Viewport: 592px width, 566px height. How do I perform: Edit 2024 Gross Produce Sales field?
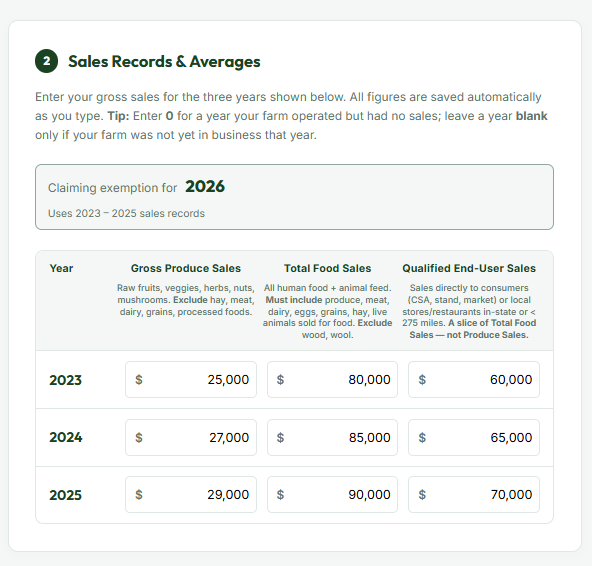(191, 437)
